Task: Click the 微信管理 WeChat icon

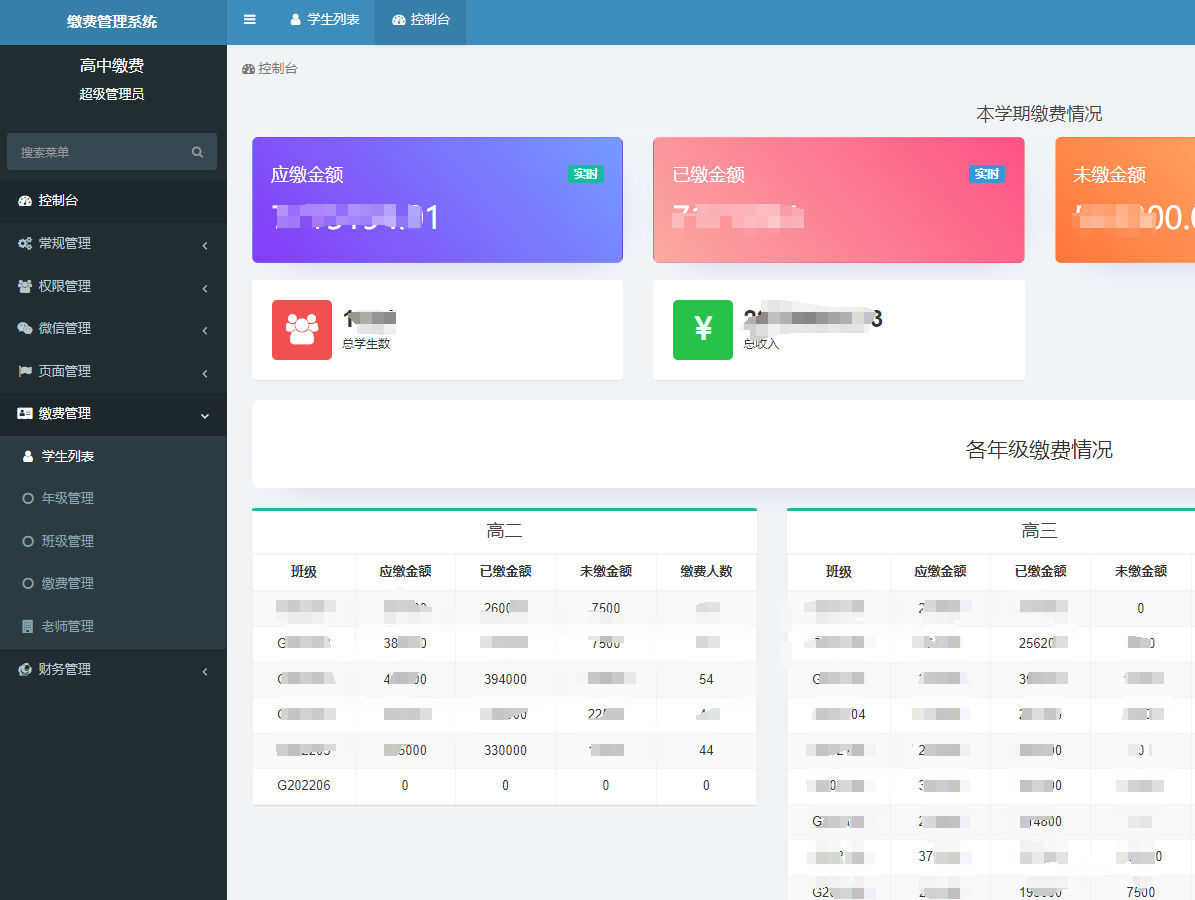Action: [25, 328]
